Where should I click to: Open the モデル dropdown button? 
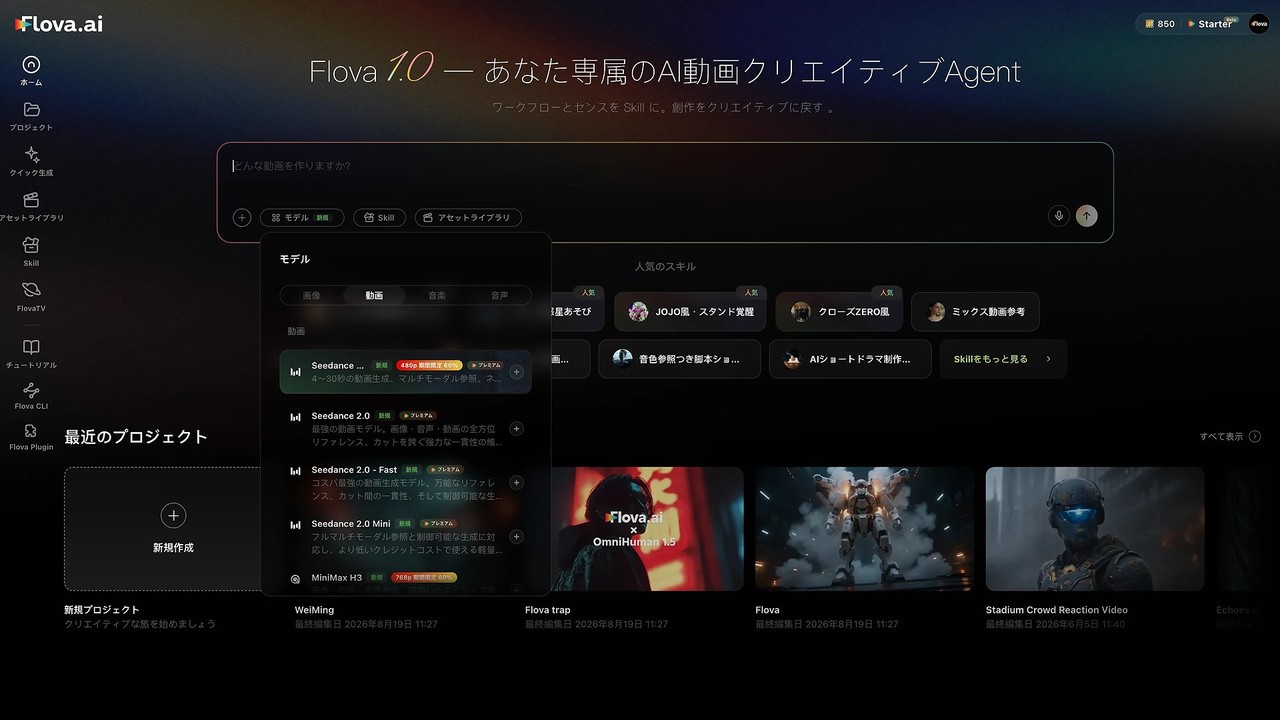(x=302, y=217)
